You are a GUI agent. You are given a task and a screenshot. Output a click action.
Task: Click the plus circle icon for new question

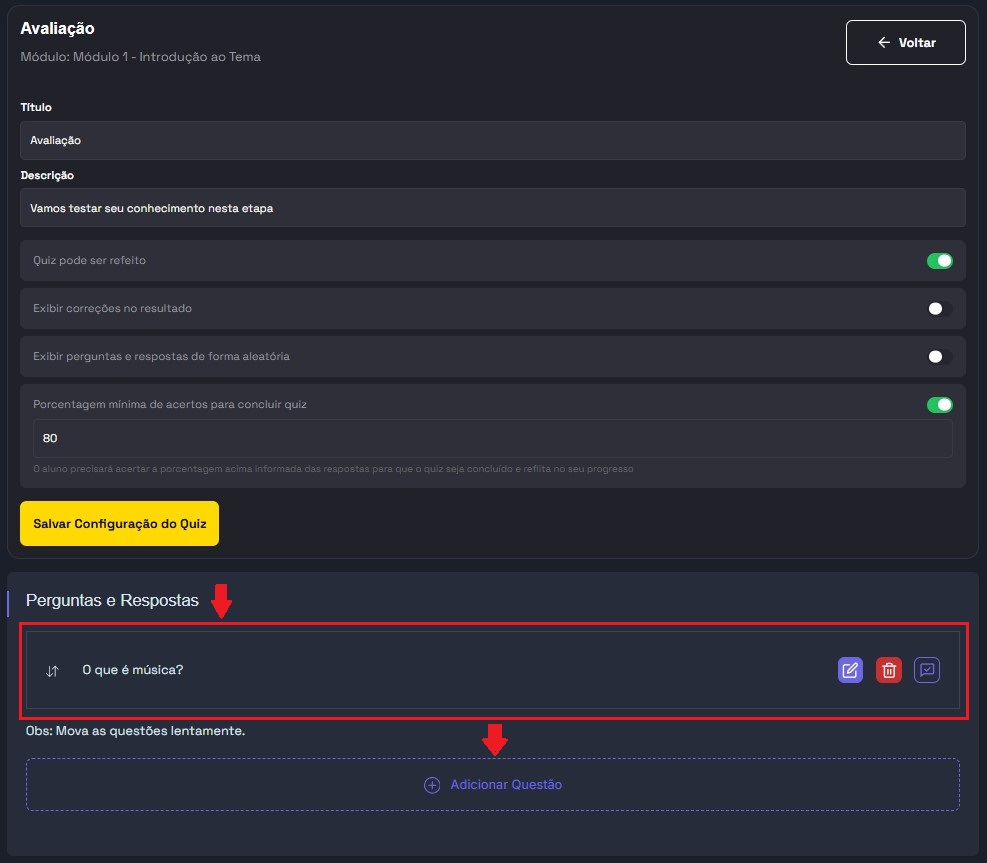[x=432, y=785]
